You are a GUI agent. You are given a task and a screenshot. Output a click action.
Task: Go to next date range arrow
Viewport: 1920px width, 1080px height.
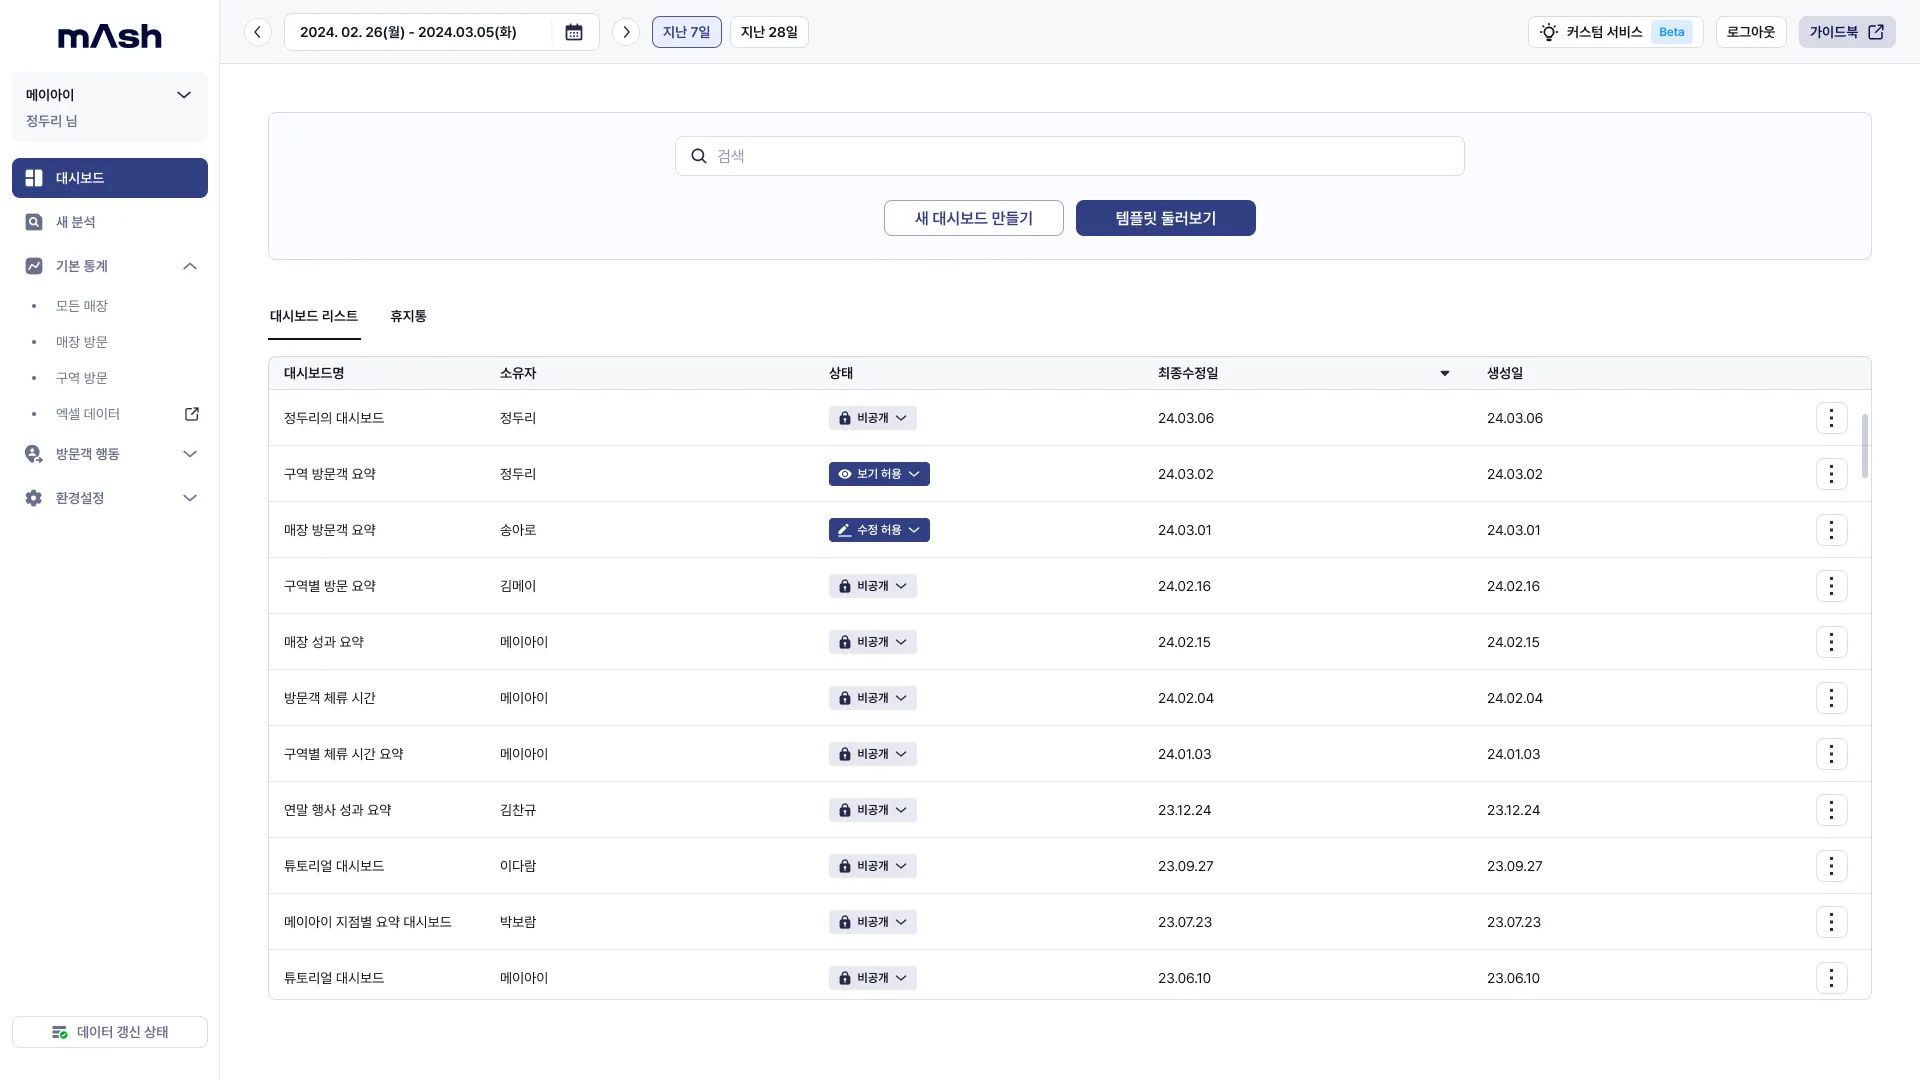tap(626, 32)
